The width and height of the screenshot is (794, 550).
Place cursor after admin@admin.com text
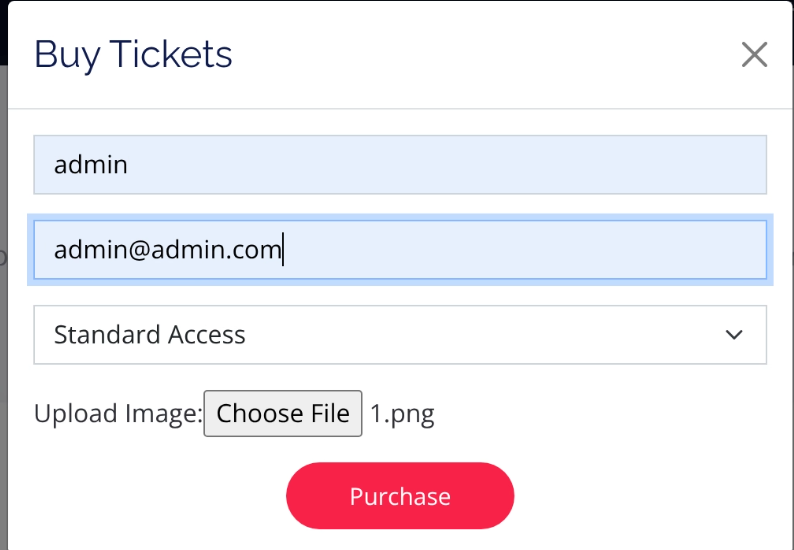coord(283,250)
